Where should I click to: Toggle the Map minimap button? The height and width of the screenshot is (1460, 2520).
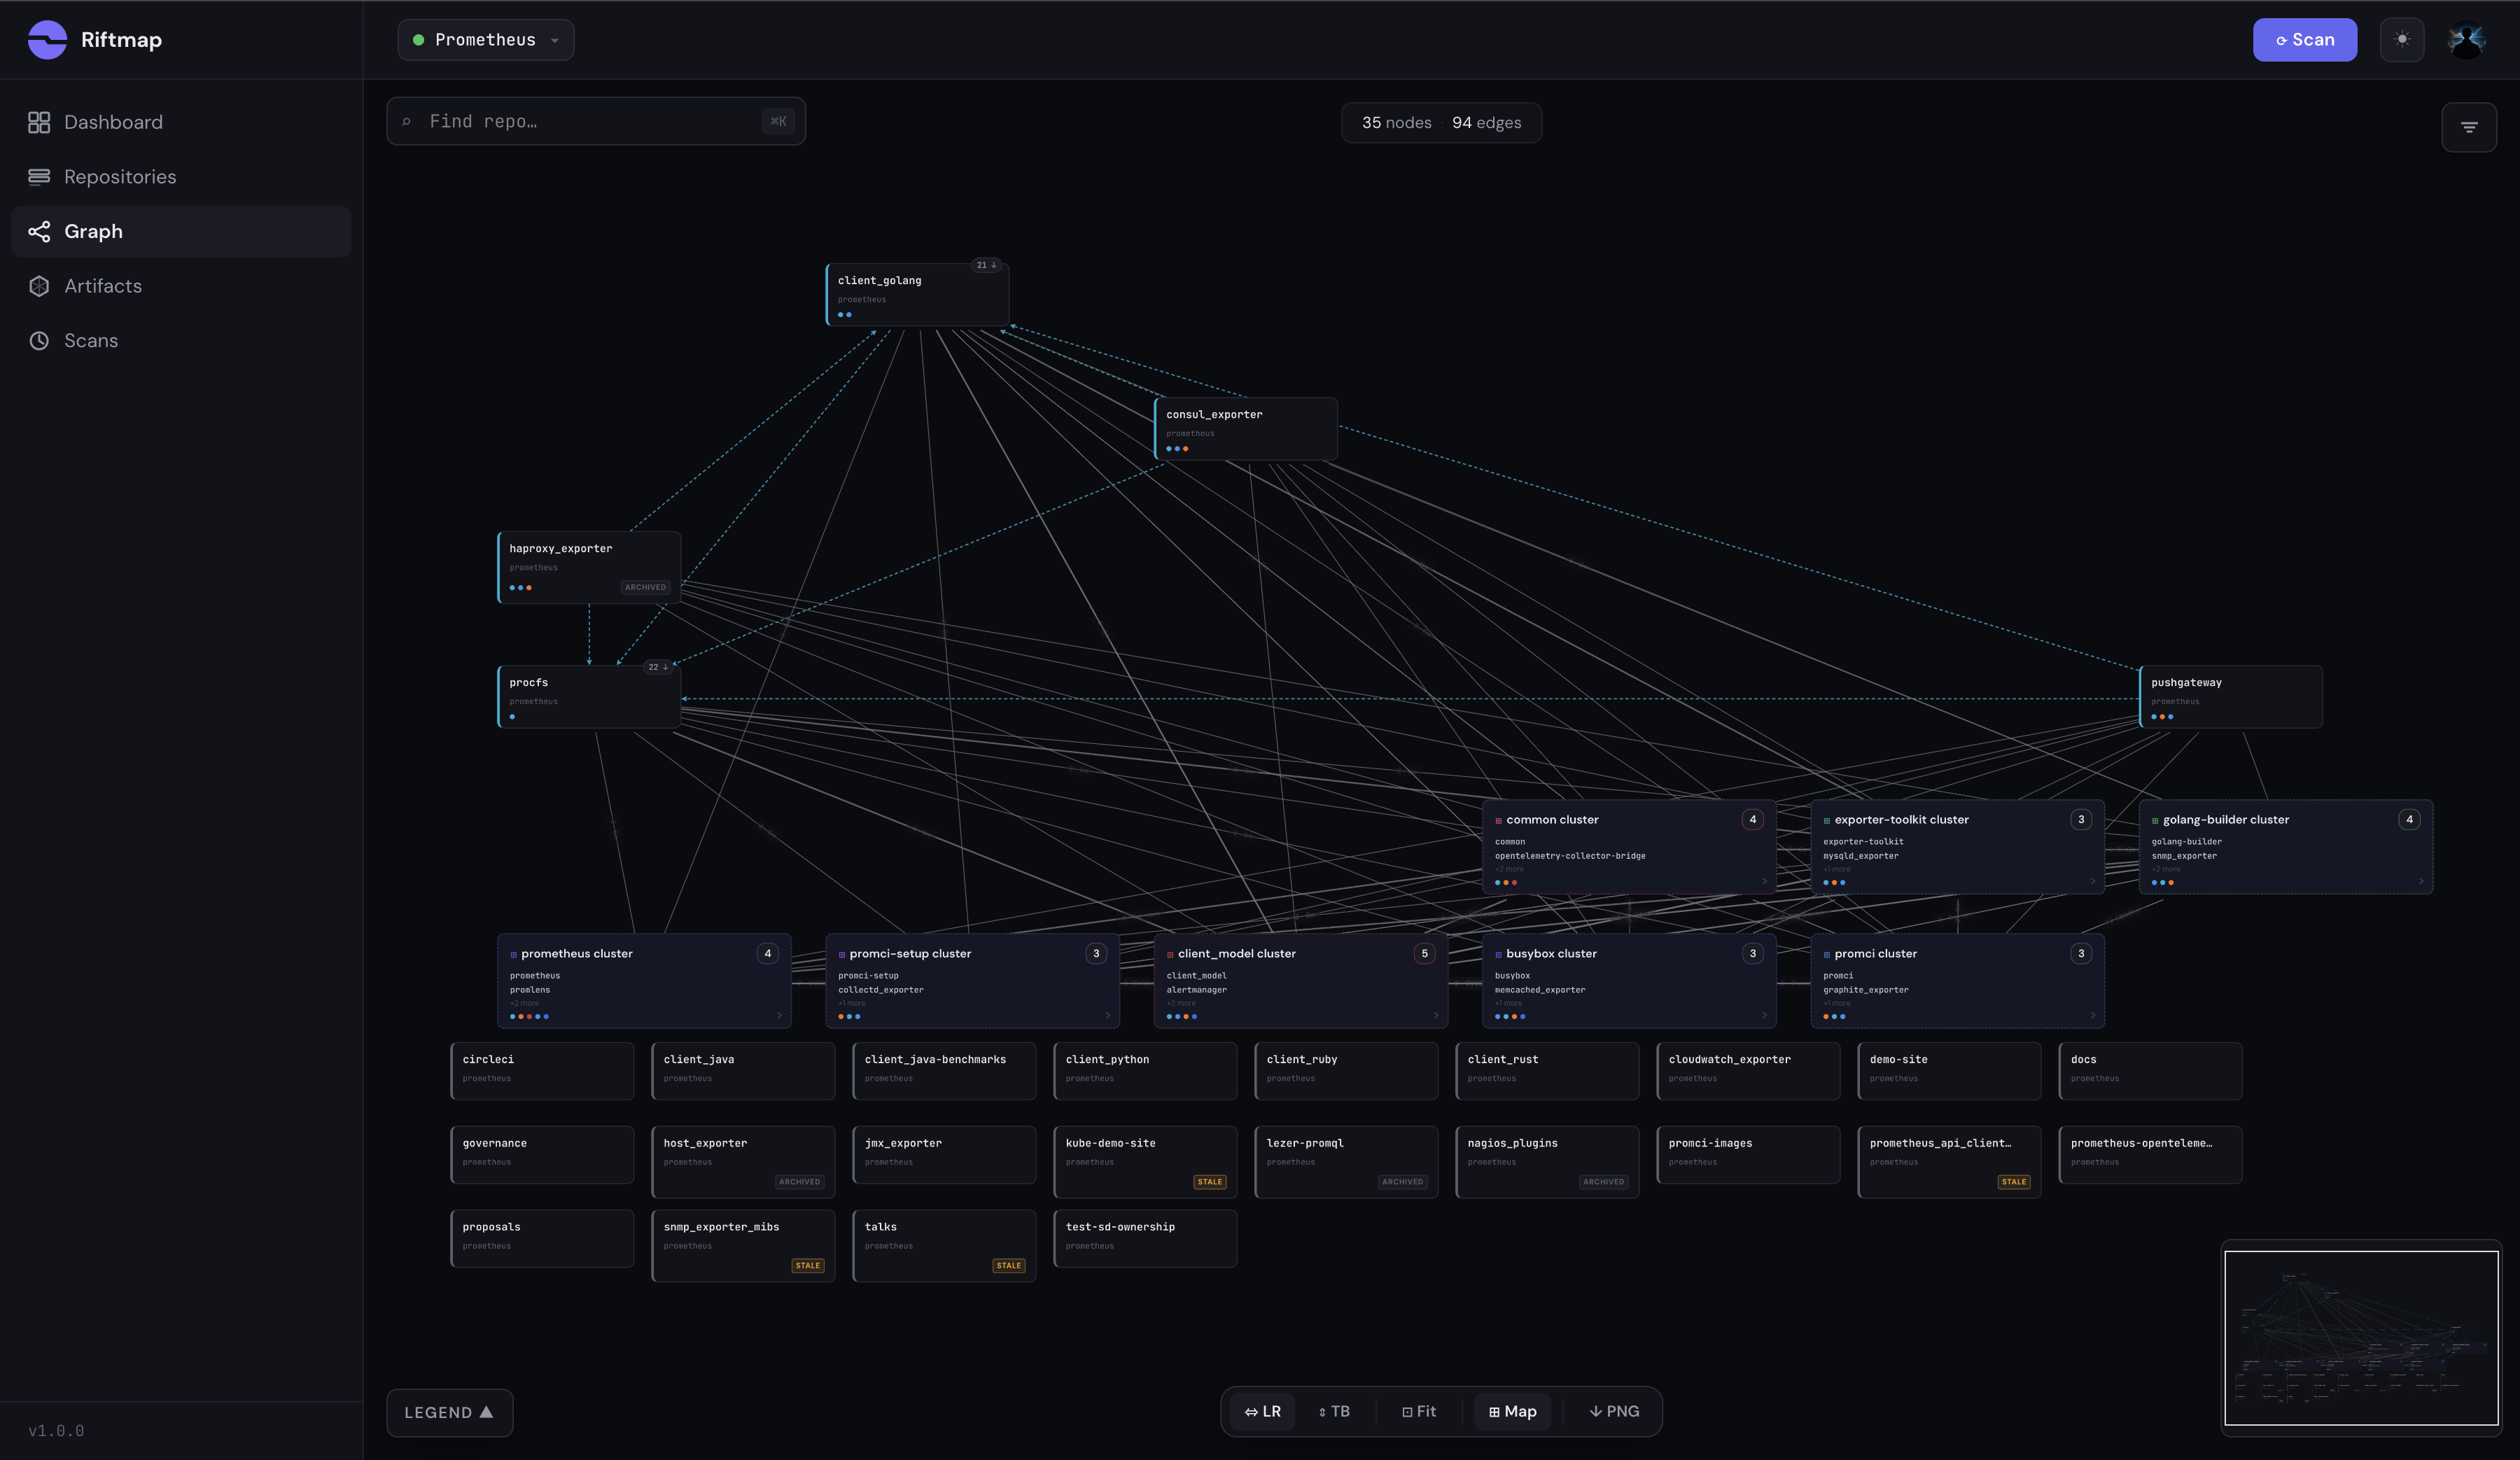coord(1512,1411)
